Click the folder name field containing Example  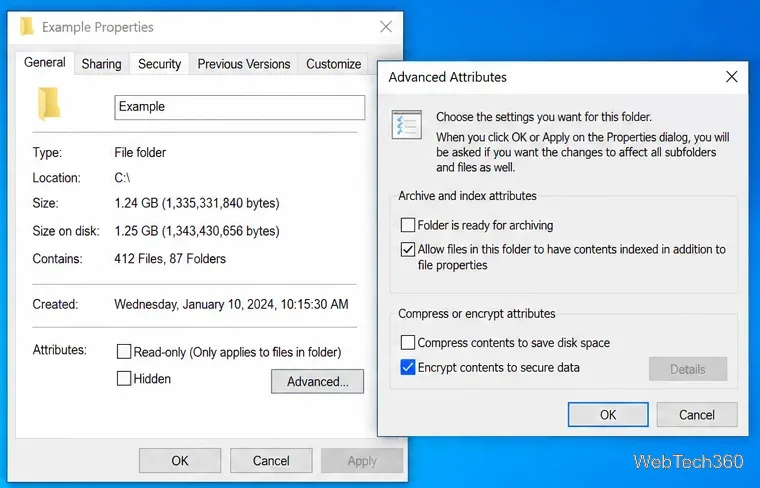(239, 107)
